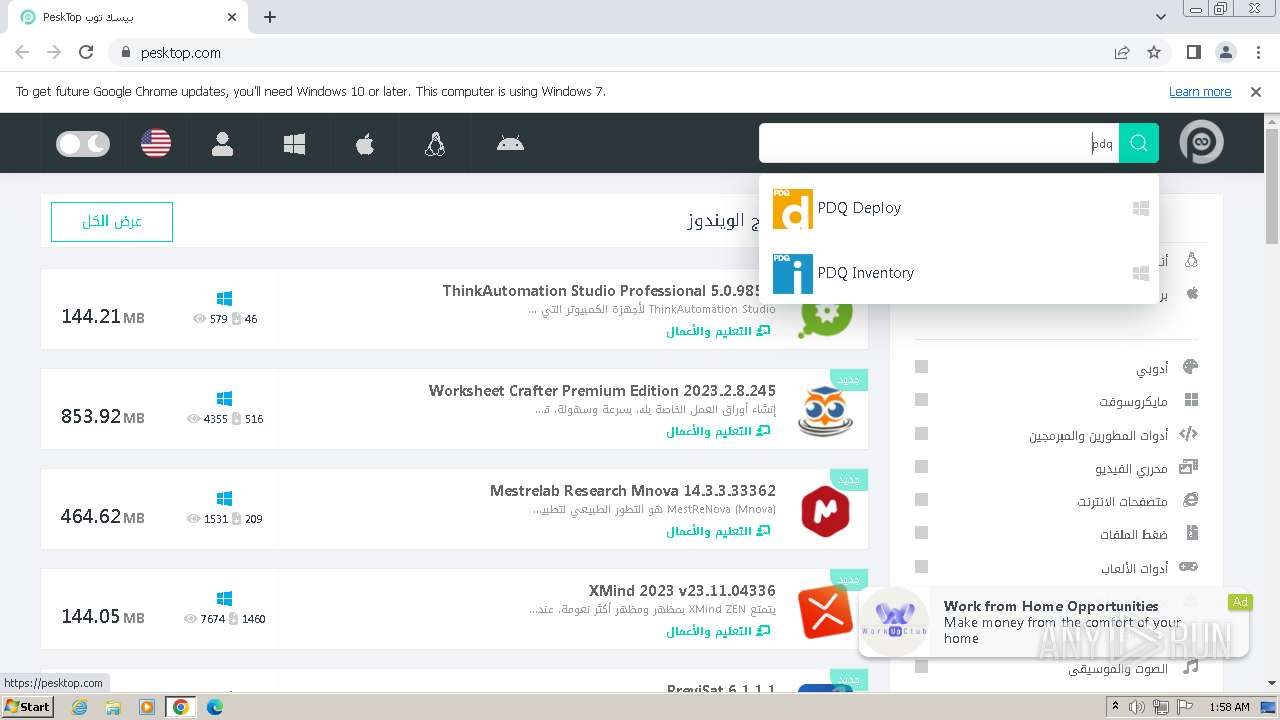Click التعليم والأعمال category under Worksheet Crafter
1280x720 pixels.
point(719,431)
